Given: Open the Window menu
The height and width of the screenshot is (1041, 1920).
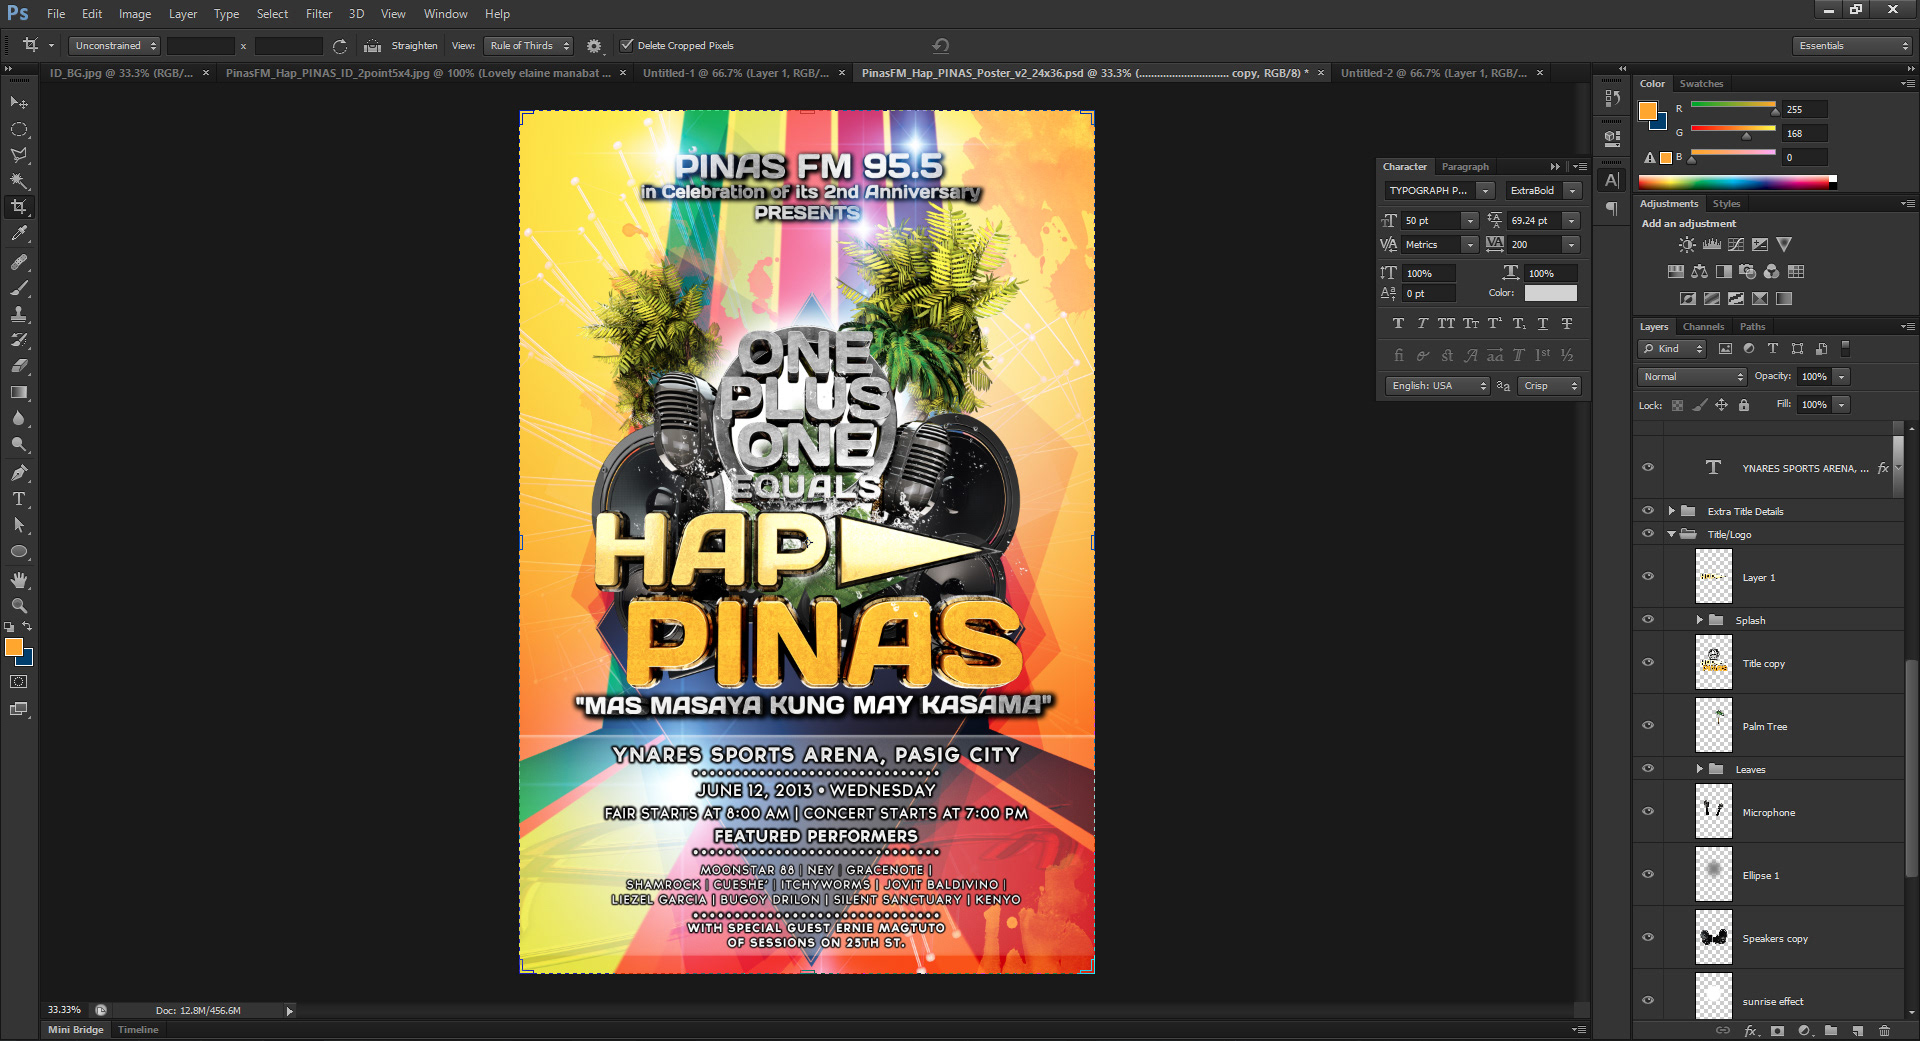Looking at the screenshot, I should [x=445, y=14].
